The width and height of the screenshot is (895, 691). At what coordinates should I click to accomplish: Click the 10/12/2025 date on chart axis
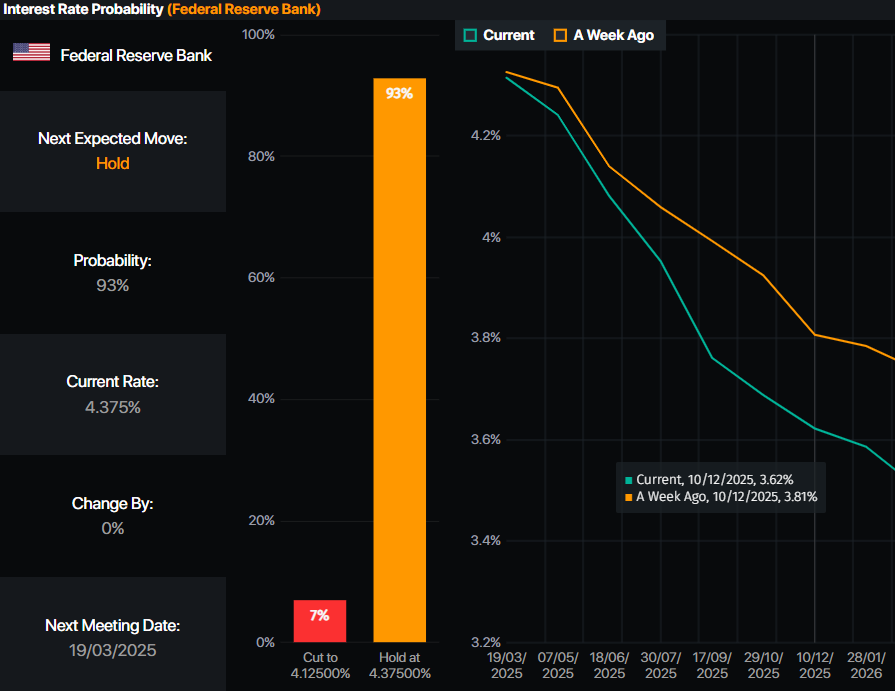click(814, 665)
